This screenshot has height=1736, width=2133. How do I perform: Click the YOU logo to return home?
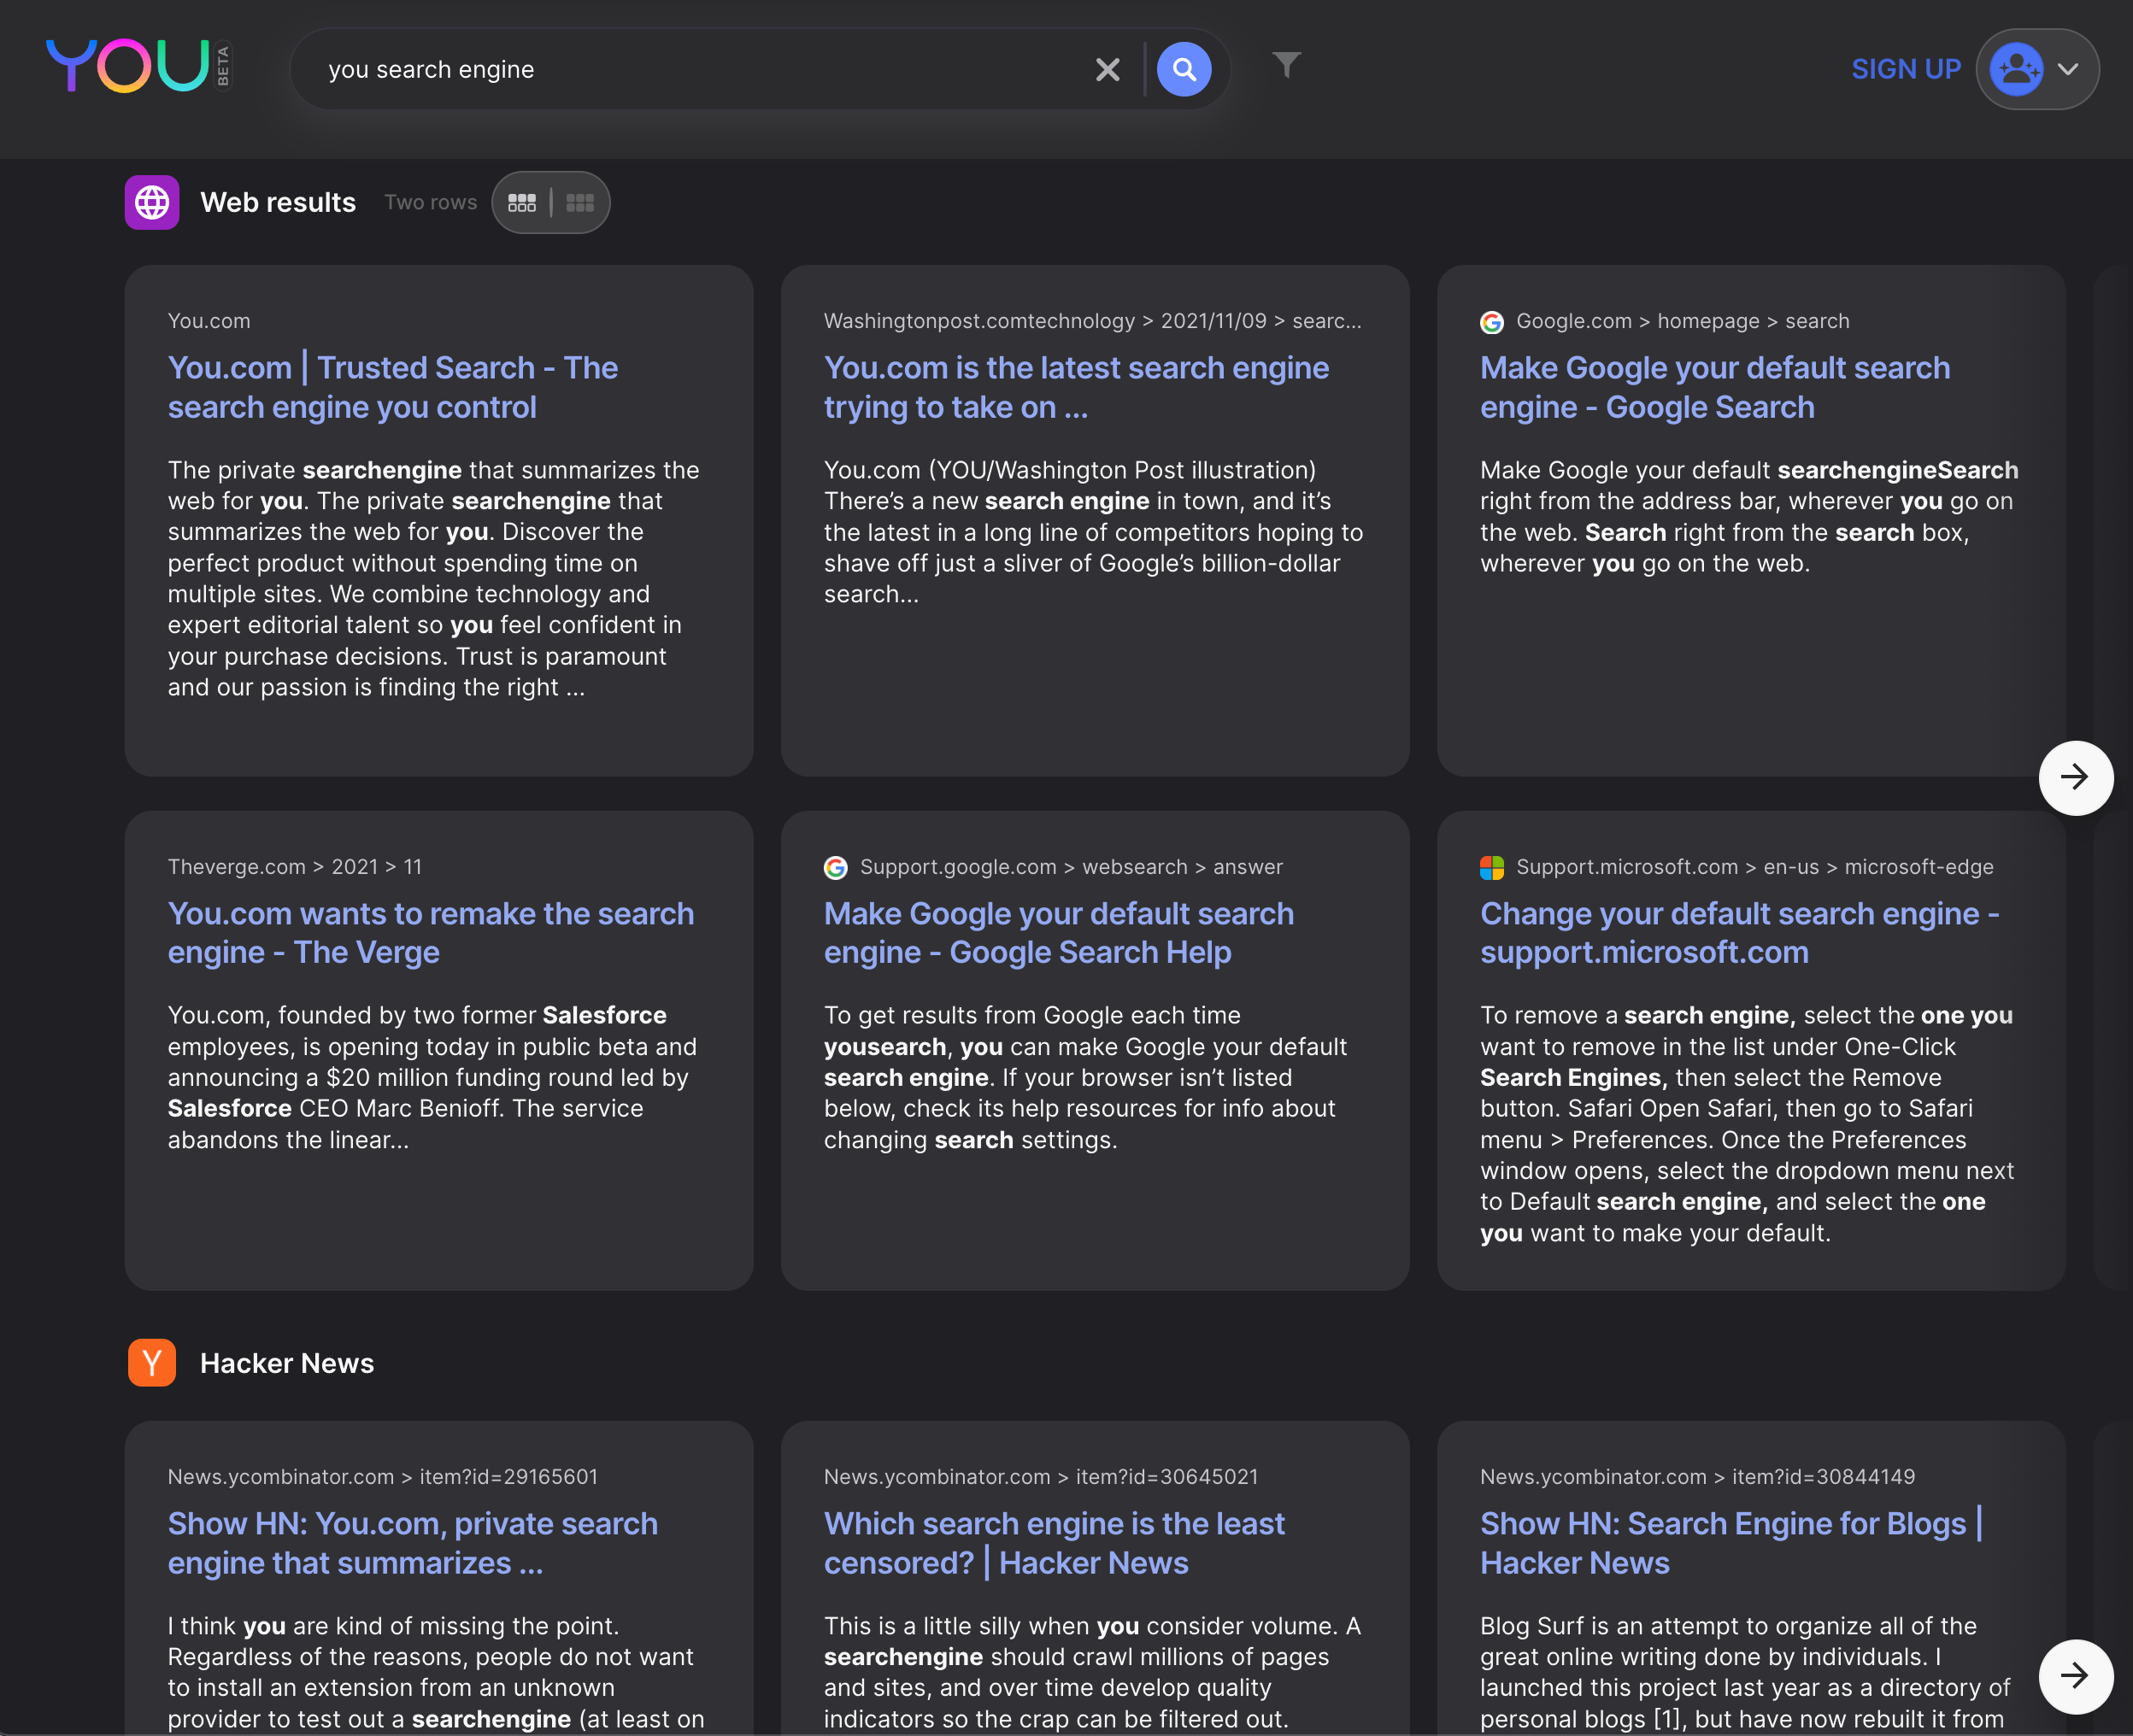pyautogui.click(x=130, y=67)
